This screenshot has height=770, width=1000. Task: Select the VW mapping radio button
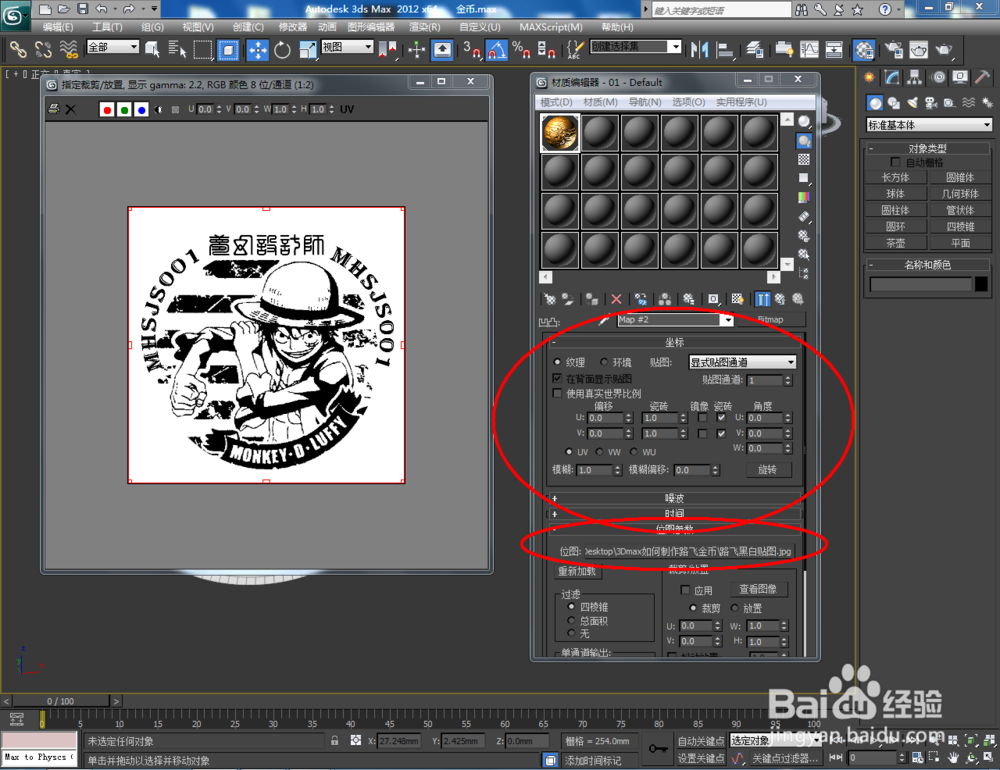pos(599,451)
